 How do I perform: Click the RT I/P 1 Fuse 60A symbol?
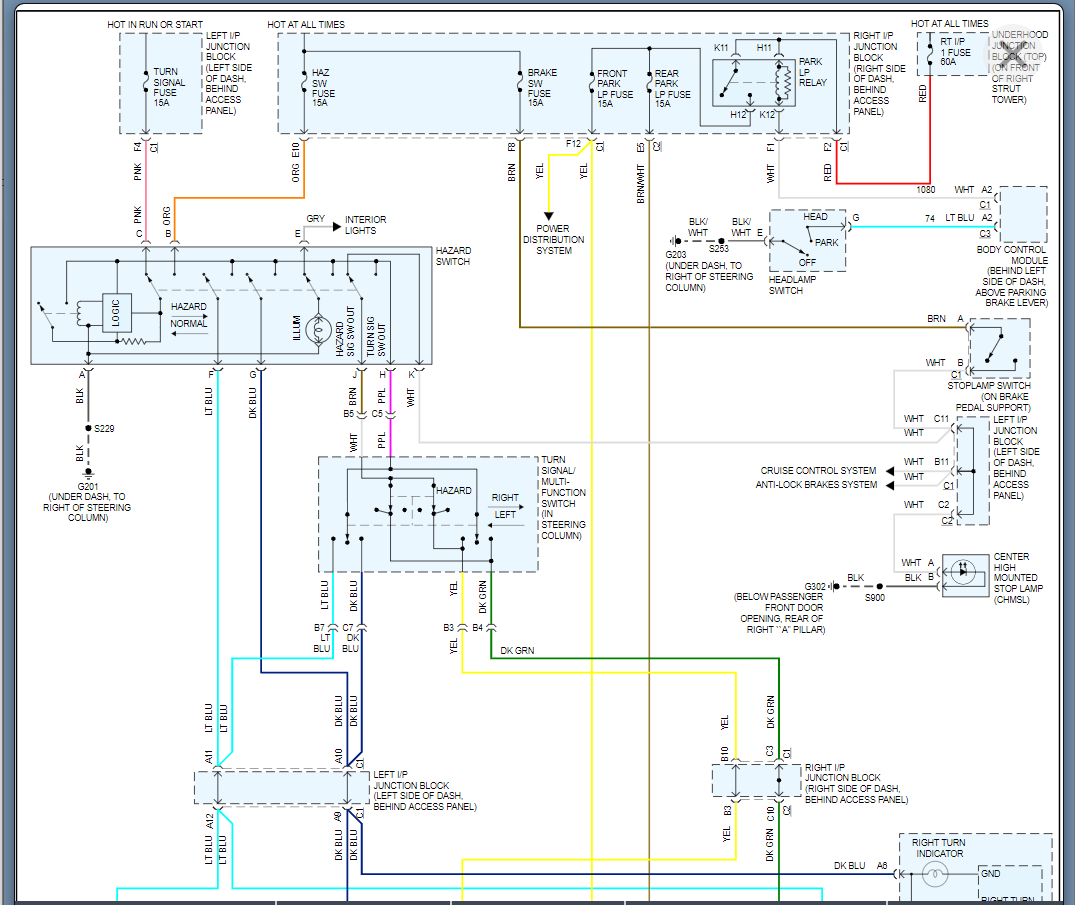[930, 53]
